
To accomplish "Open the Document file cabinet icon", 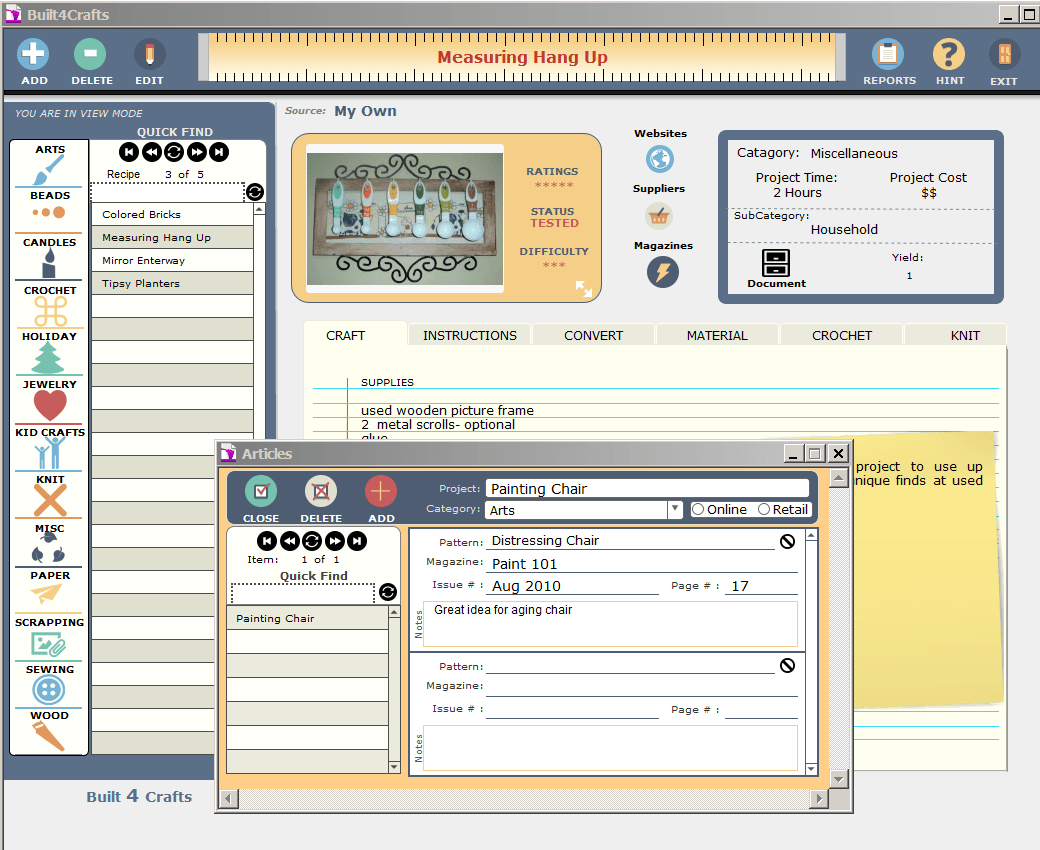I will 776,263.
